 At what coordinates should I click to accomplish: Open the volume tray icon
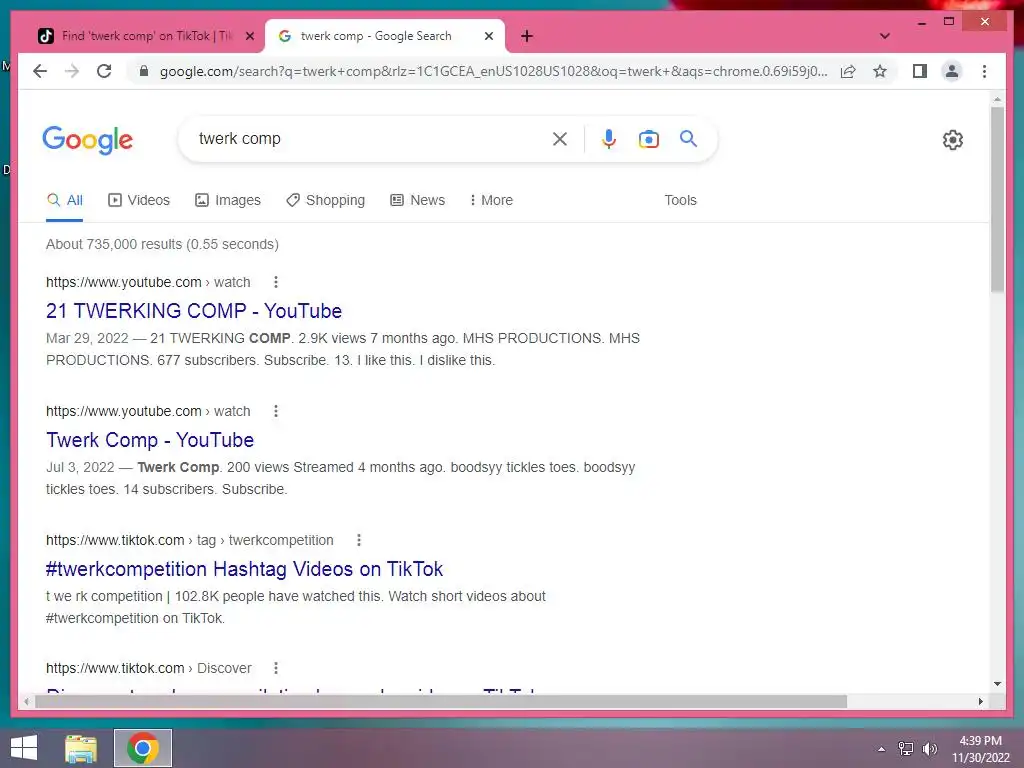pyautogui.click(x=930, y=749)
